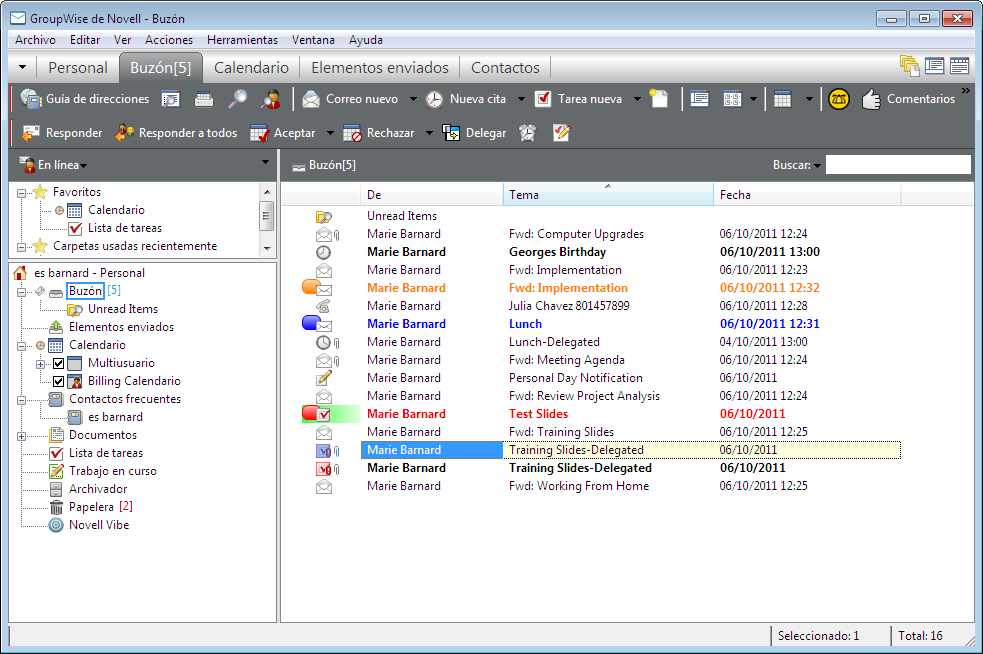The height and width of the screenshot is (654, 983).
Task: Collapse the Contactos frecuentes tree node
Action: (x=22, y=399)
